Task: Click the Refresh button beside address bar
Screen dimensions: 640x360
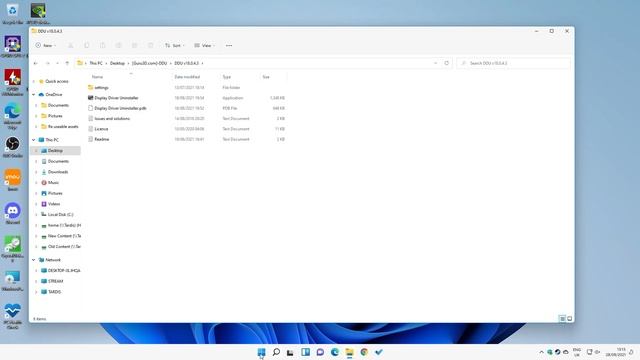Action: pyautogui.click(x=447, y=63)
